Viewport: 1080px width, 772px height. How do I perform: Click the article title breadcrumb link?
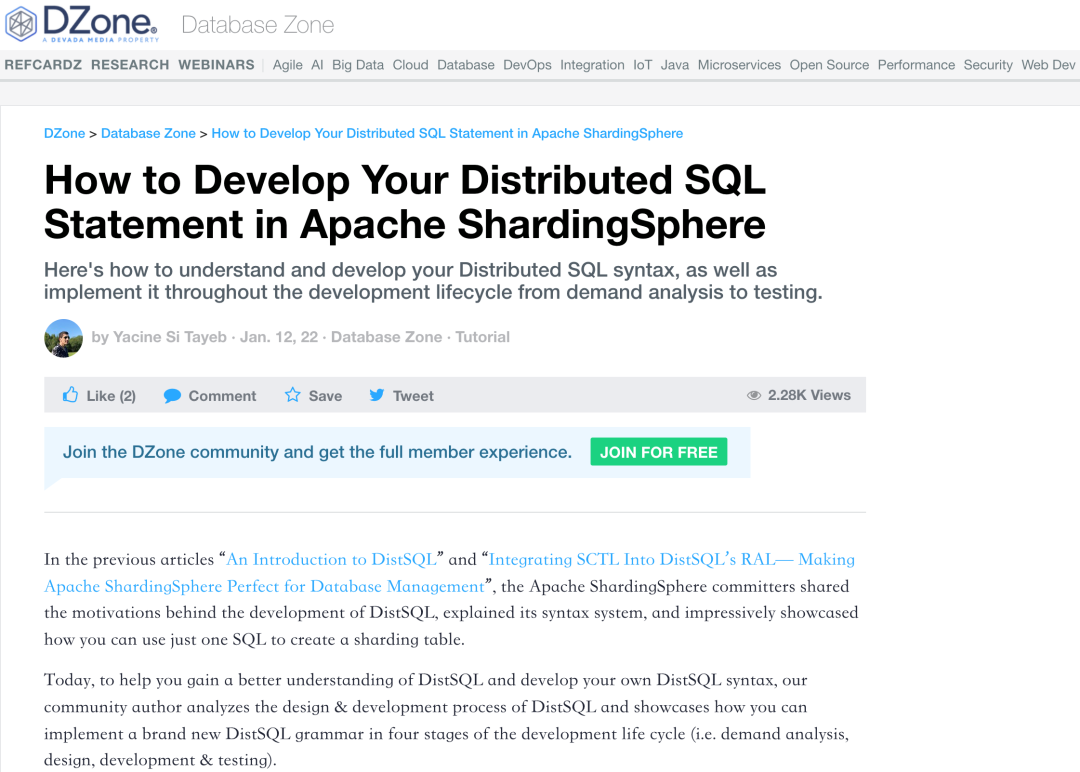coord(447,133)
